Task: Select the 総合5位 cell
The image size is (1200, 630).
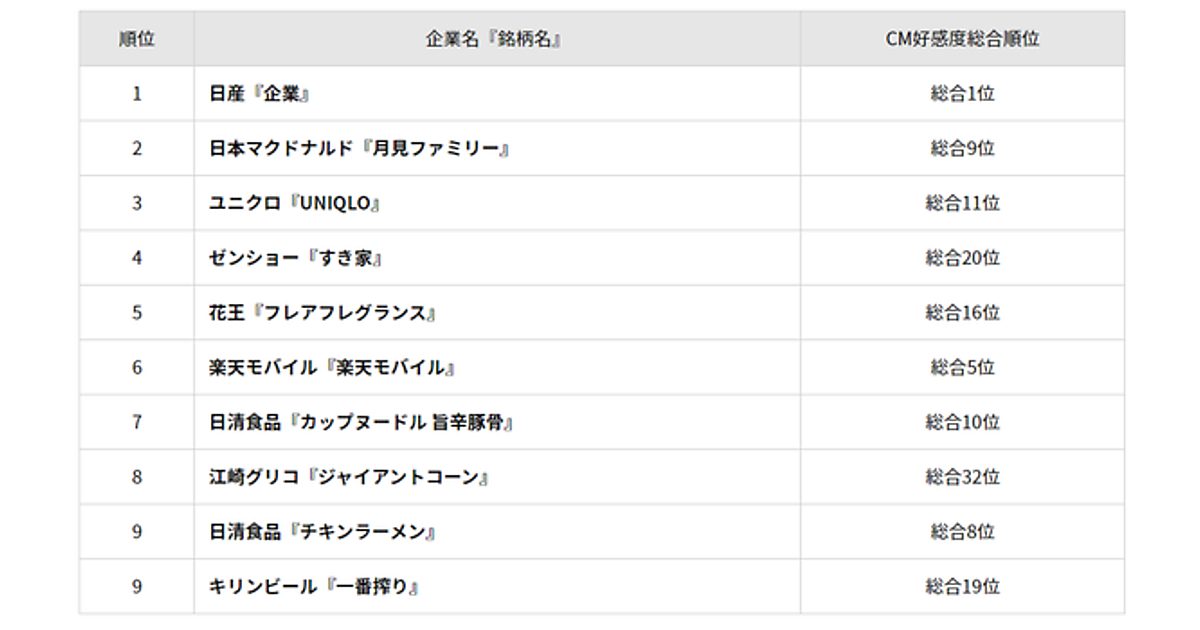Action: click(962, 368)
